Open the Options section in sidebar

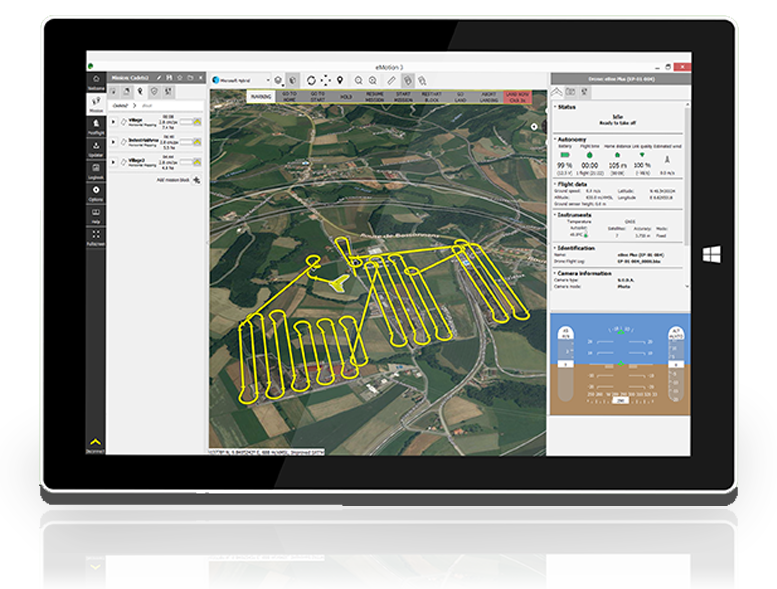96,193
